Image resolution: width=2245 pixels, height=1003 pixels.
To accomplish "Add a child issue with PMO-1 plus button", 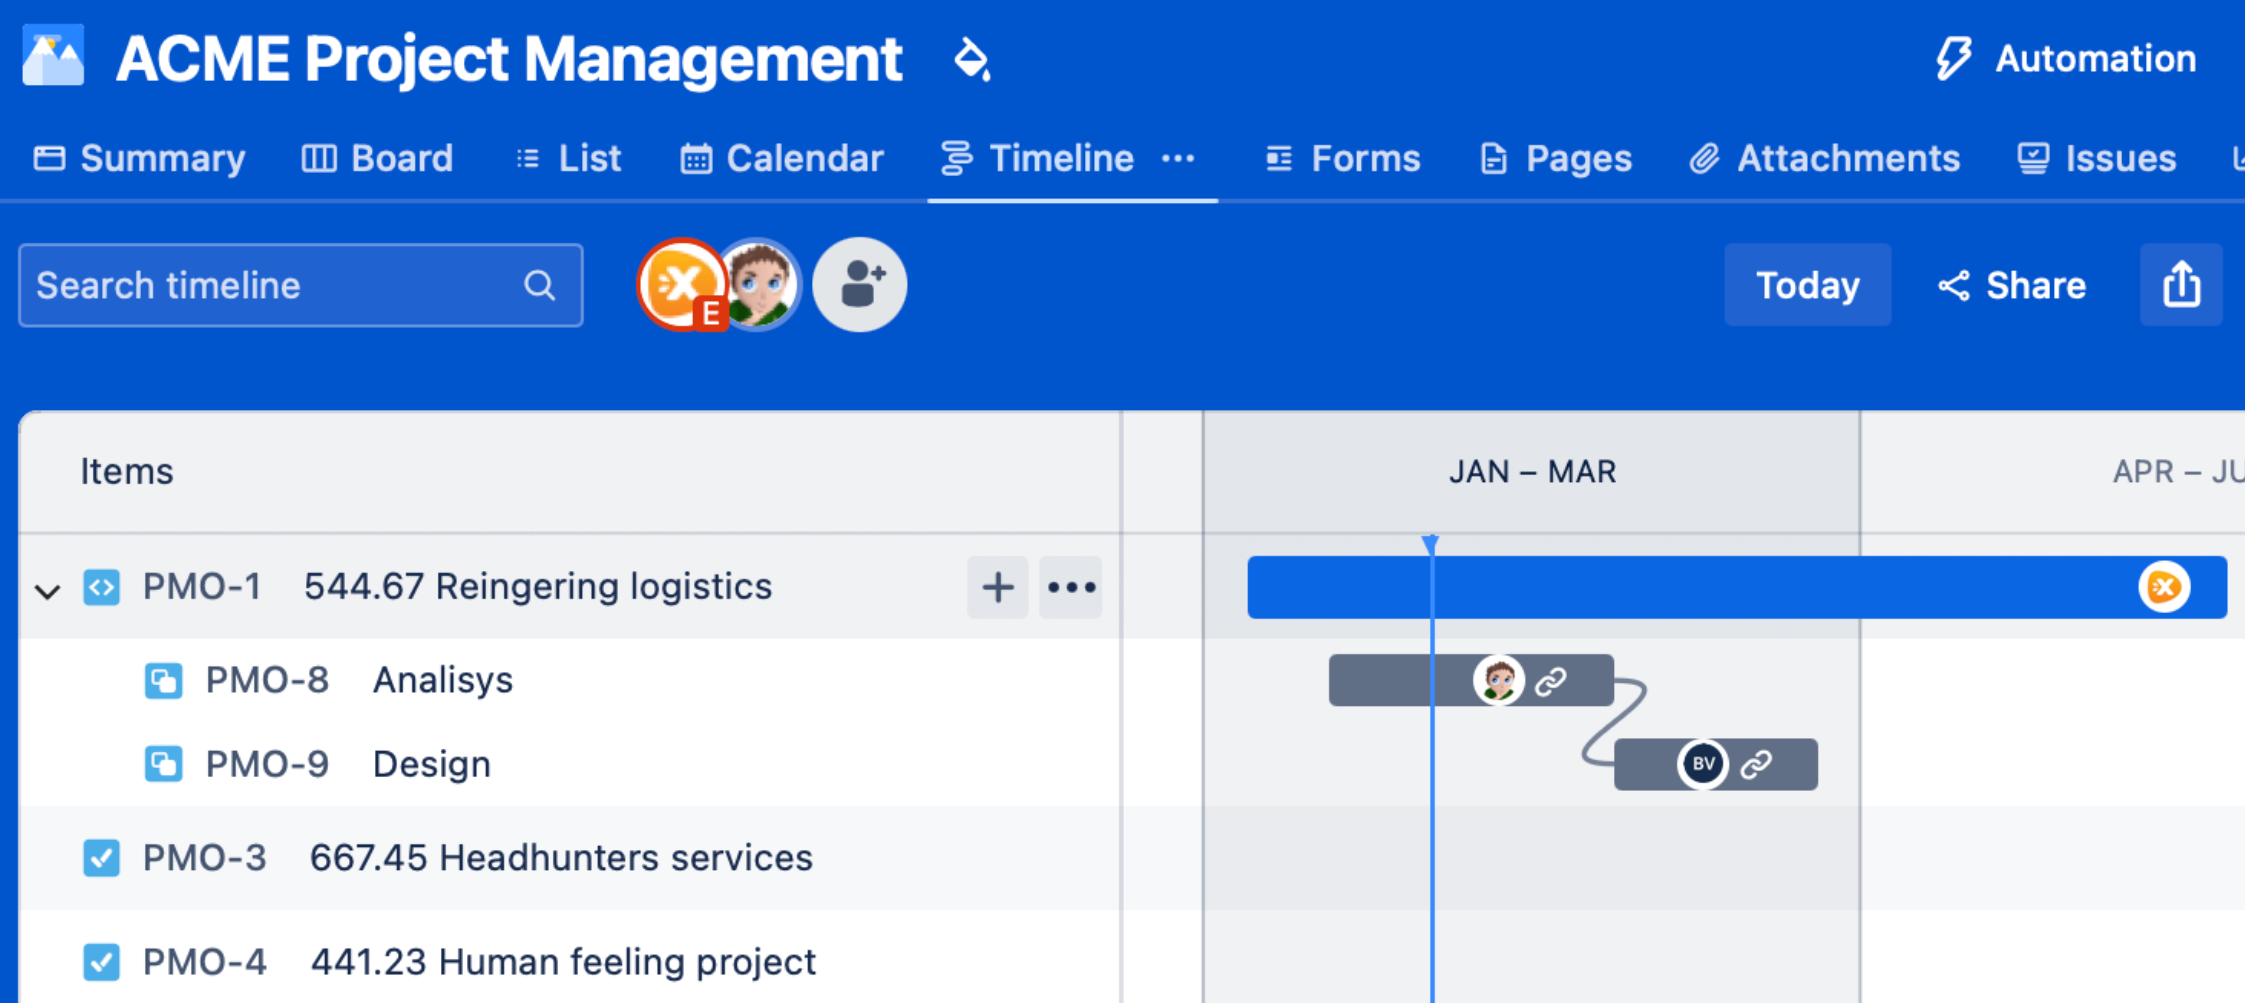I will 998,587.
